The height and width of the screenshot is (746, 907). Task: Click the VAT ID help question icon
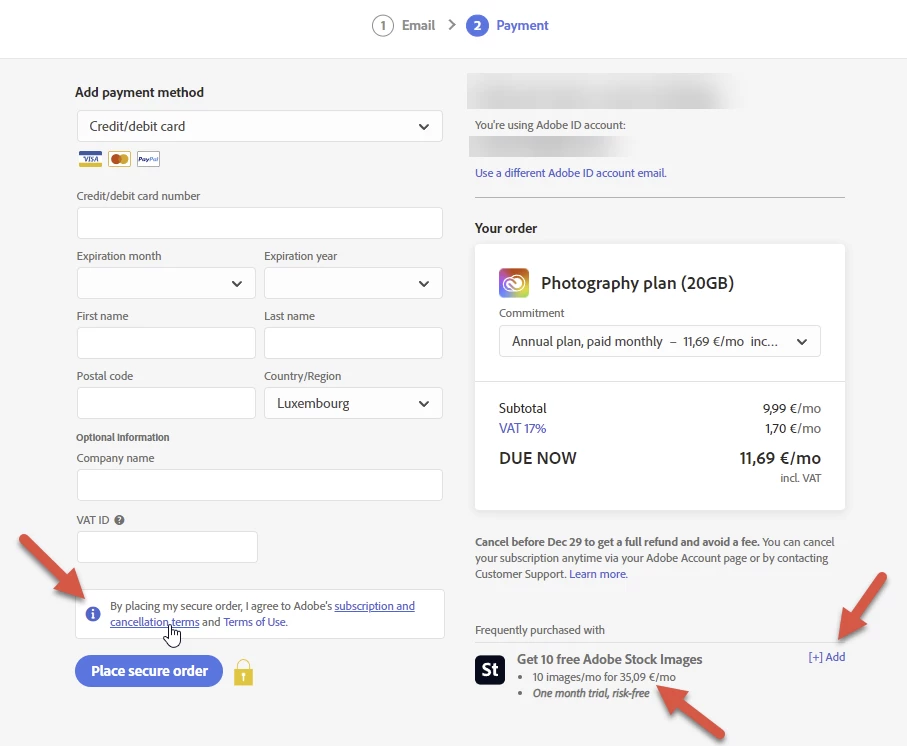pyautogui.click(x=119, y=520)
